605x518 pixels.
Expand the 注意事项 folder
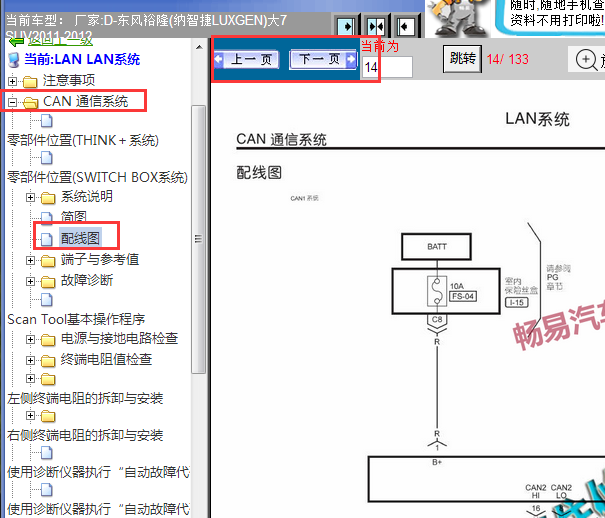(12, 81)
